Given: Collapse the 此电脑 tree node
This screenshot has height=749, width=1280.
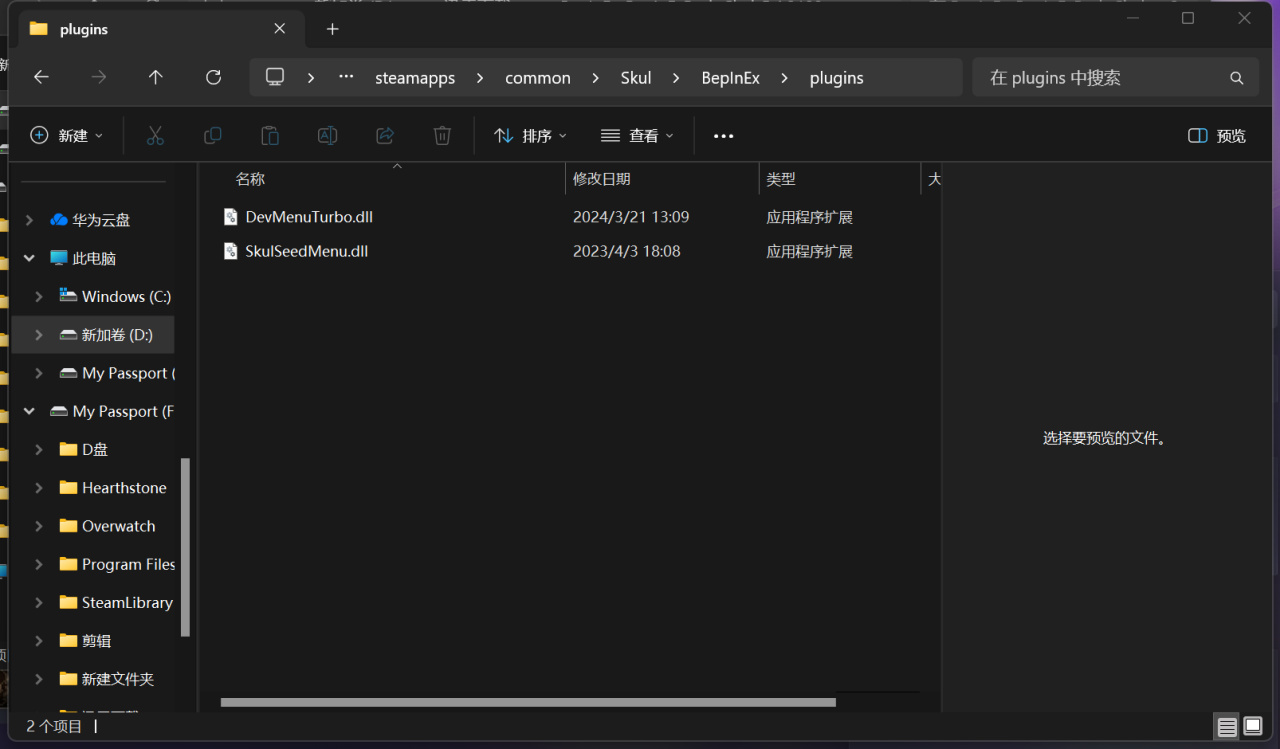Looking at the screenshot, I should point(29,259).
